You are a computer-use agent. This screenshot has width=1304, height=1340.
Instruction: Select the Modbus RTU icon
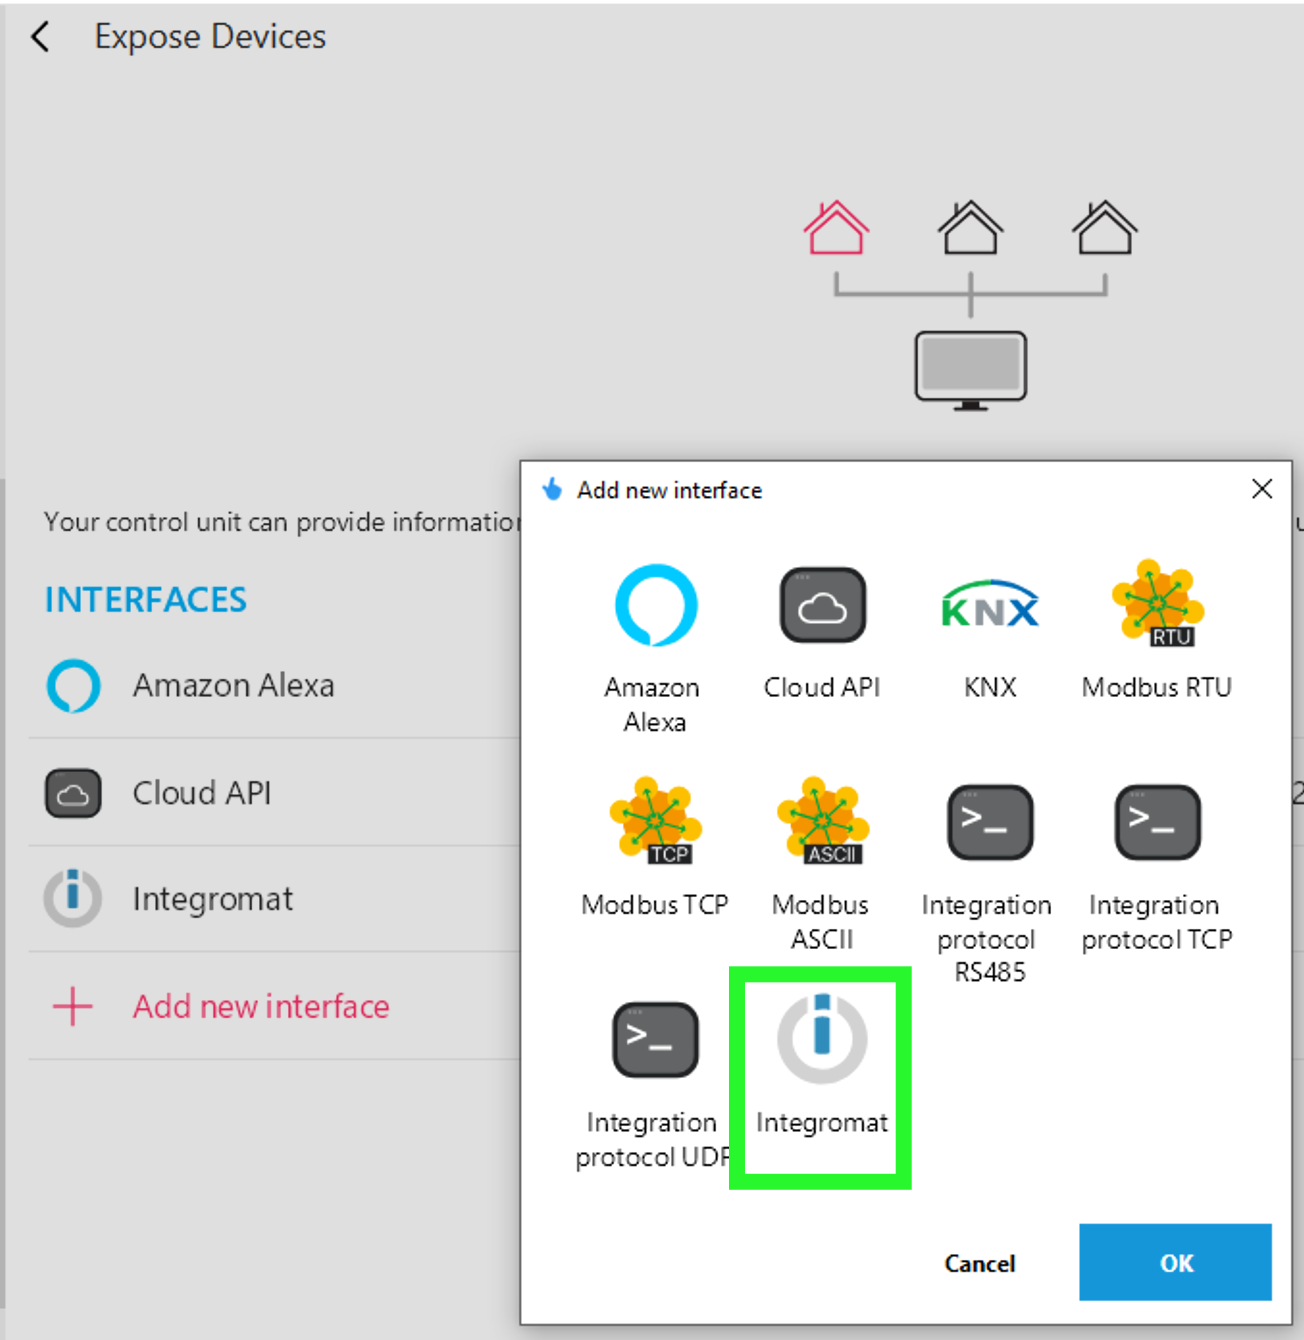coord(1156,605)
